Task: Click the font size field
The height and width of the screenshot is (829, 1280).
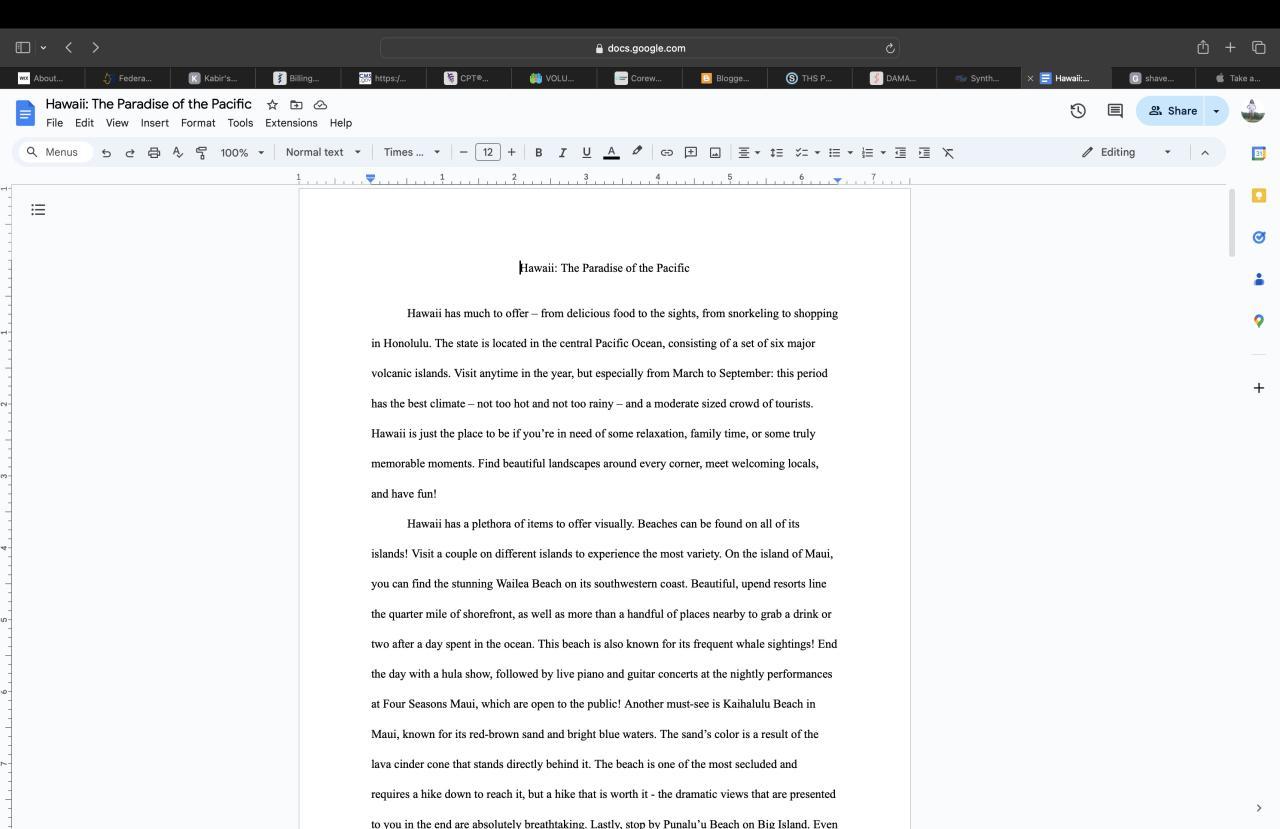Action: pyautogui.click(x=487, y=152)
